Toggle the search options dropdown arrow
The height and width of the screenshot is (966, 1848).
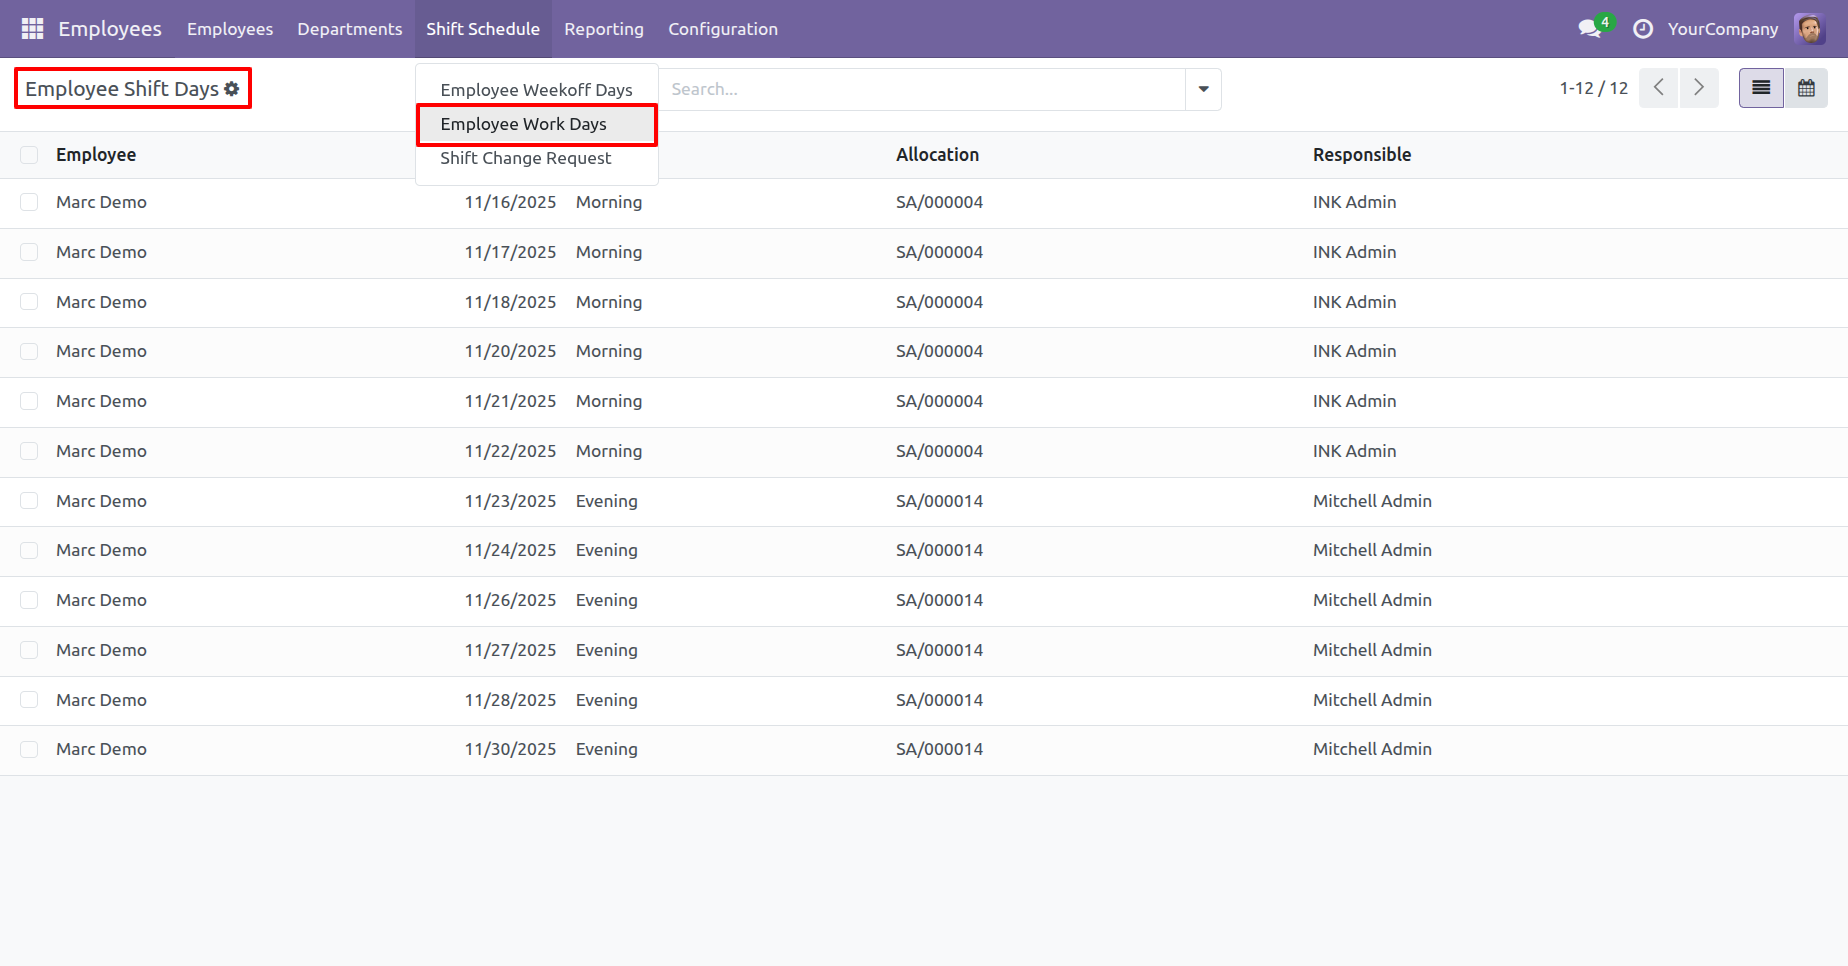(x=1203, y=89)
